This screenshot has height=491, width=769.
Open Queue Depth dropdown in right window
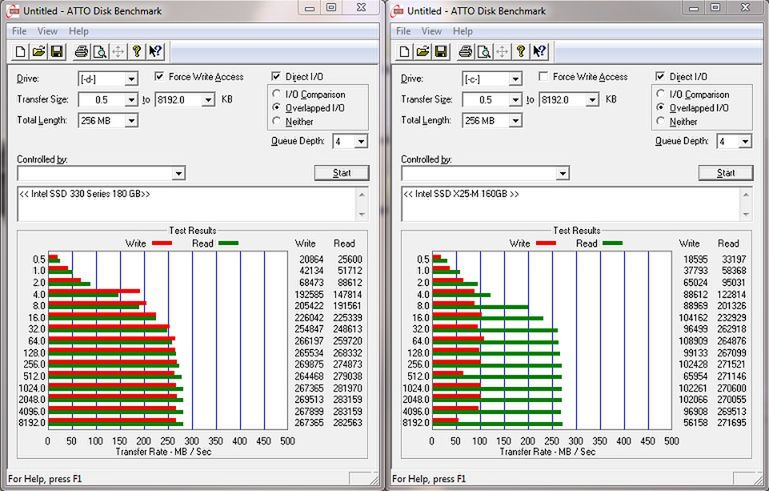(x=745, y=142)
